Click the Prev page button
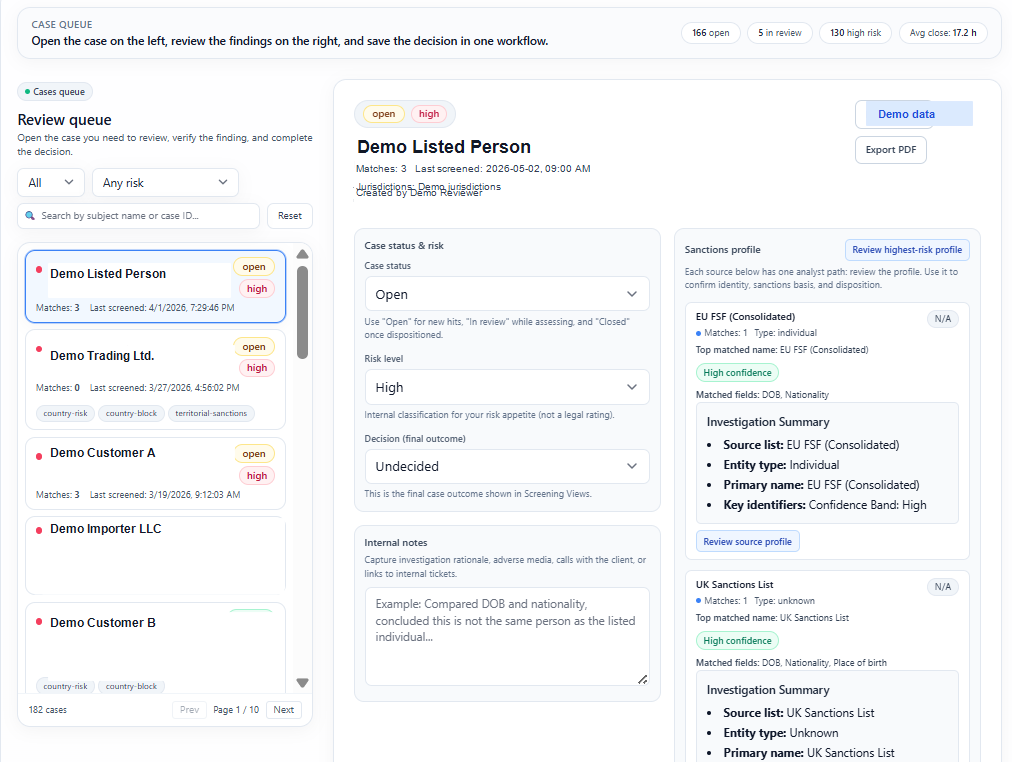1012x762 pixels. pos(189,710)
